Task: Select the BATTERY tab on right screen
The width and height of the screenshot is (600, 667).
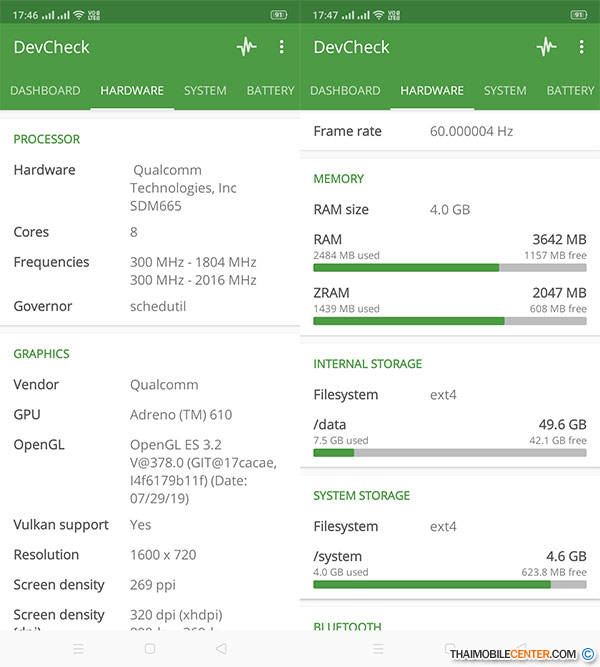Action: 570,91
